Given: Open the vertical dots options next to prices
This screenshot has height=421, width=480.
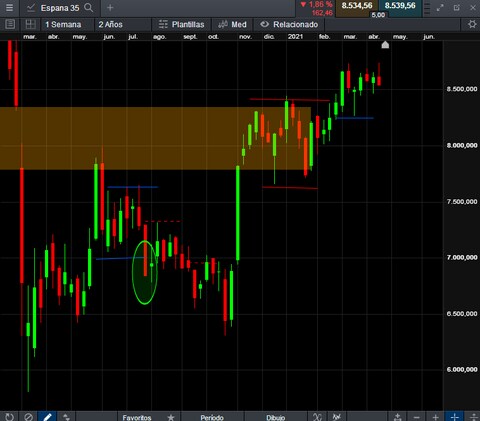Looking at the screenshot, I should (427, 8).
